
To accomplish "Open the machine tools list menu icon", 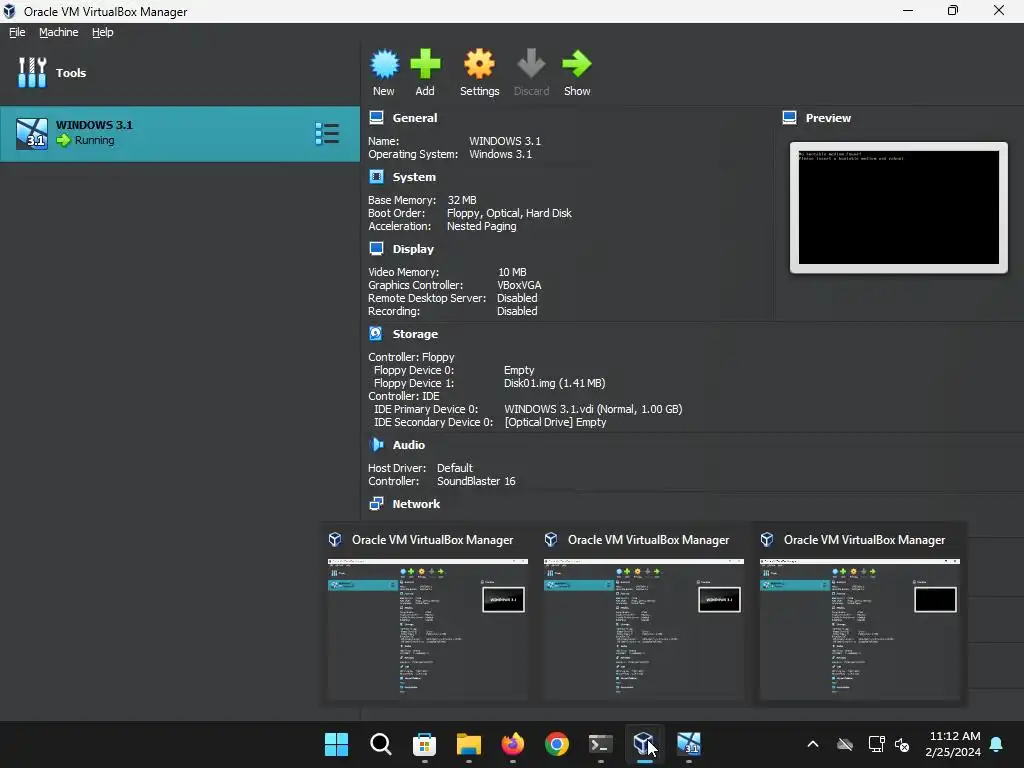I will coord(327,133).
